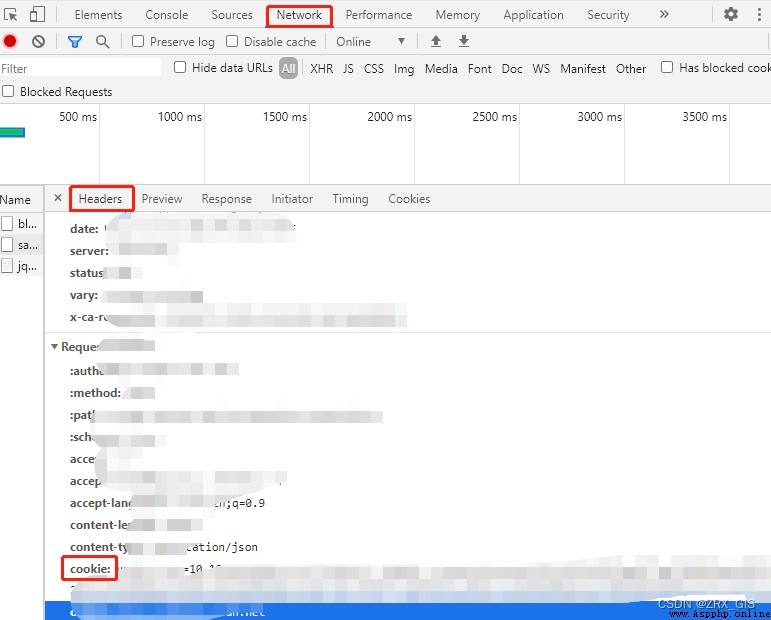Viewport: 771px width, 620px height.
Task: Switch to the Console tab
Action: (x=167, y=15)
